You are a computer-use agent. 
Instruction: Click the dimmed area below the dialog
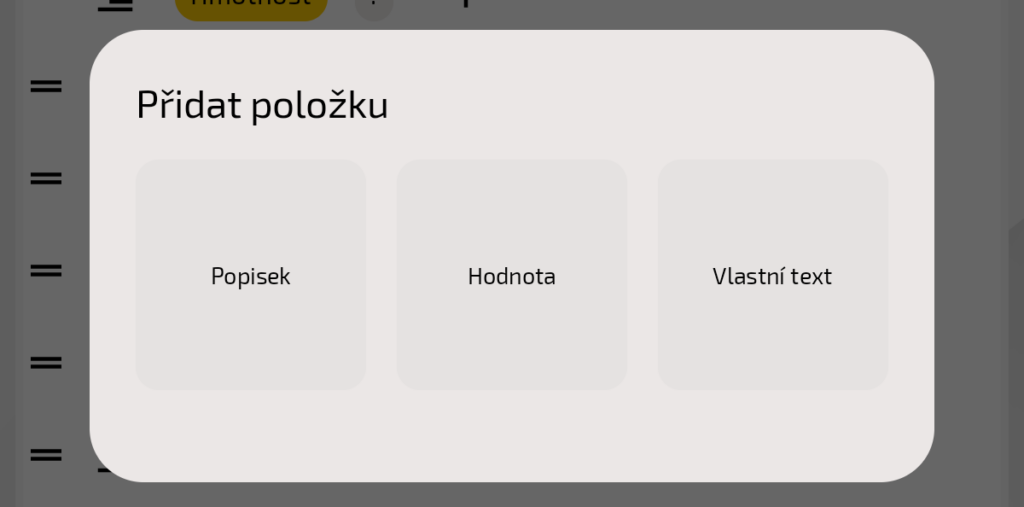point(512,495)
